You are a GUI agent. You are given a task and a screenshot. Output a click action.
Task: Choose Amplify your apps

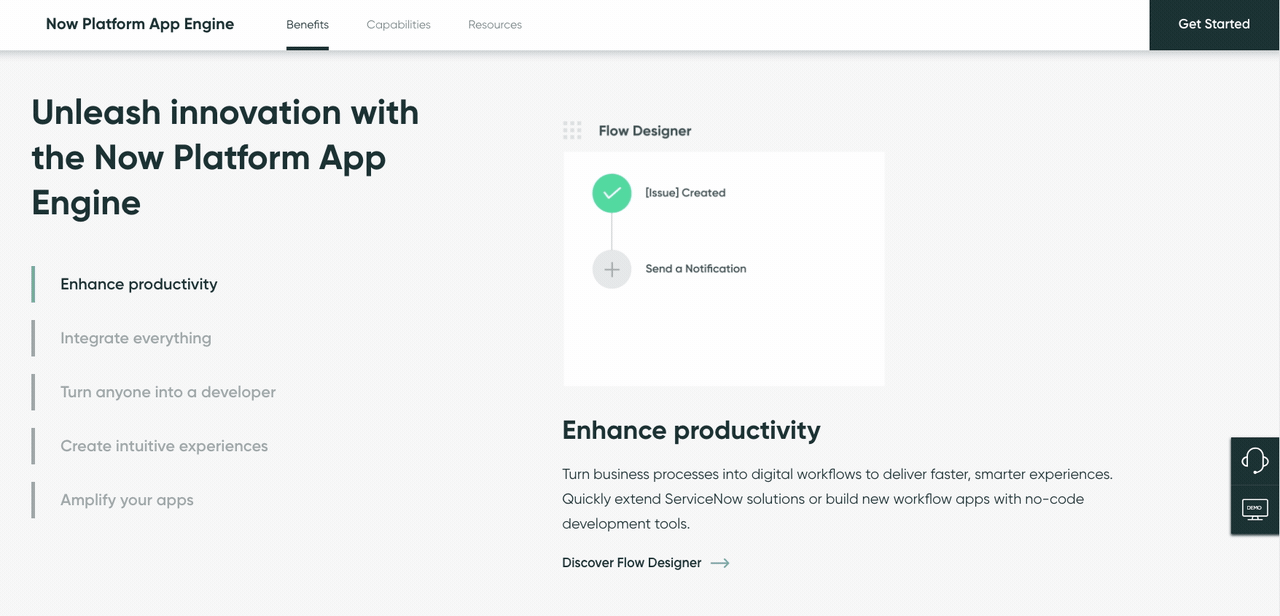tap(127, 500)
